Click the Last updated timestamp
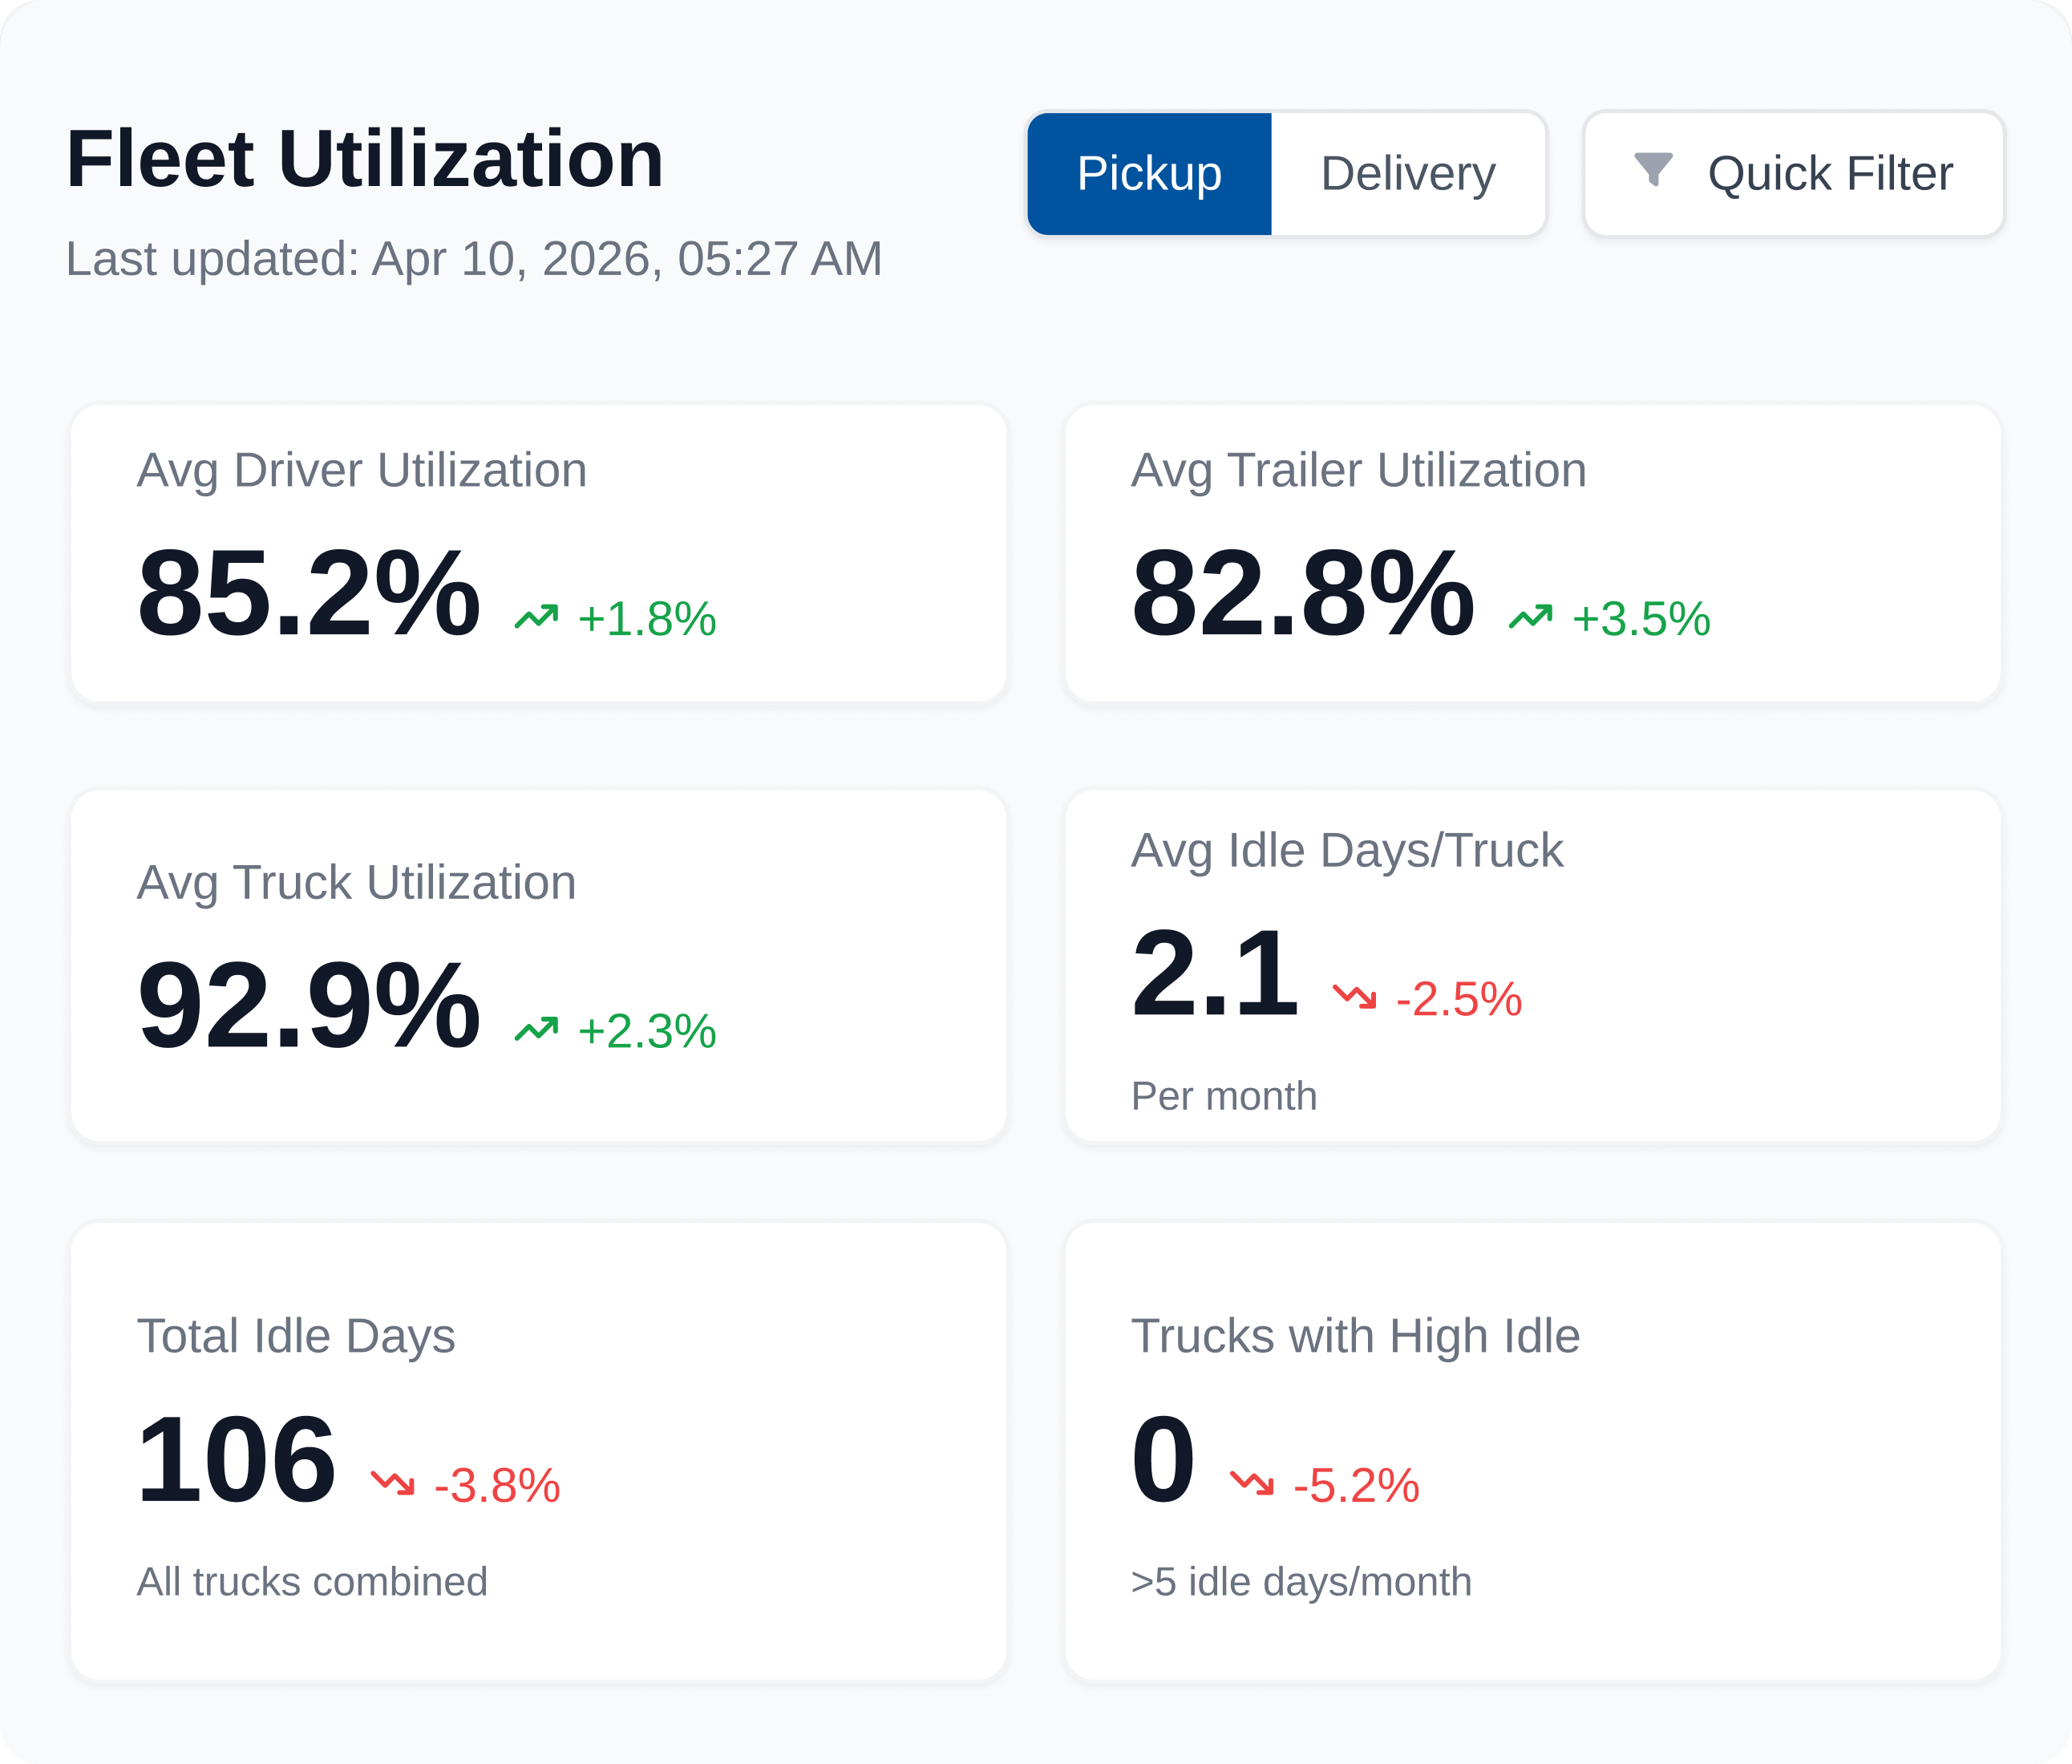Image resolution: width=2072 pixels, height=1764 pixels. pyautogui.click(x=474, y=259)
